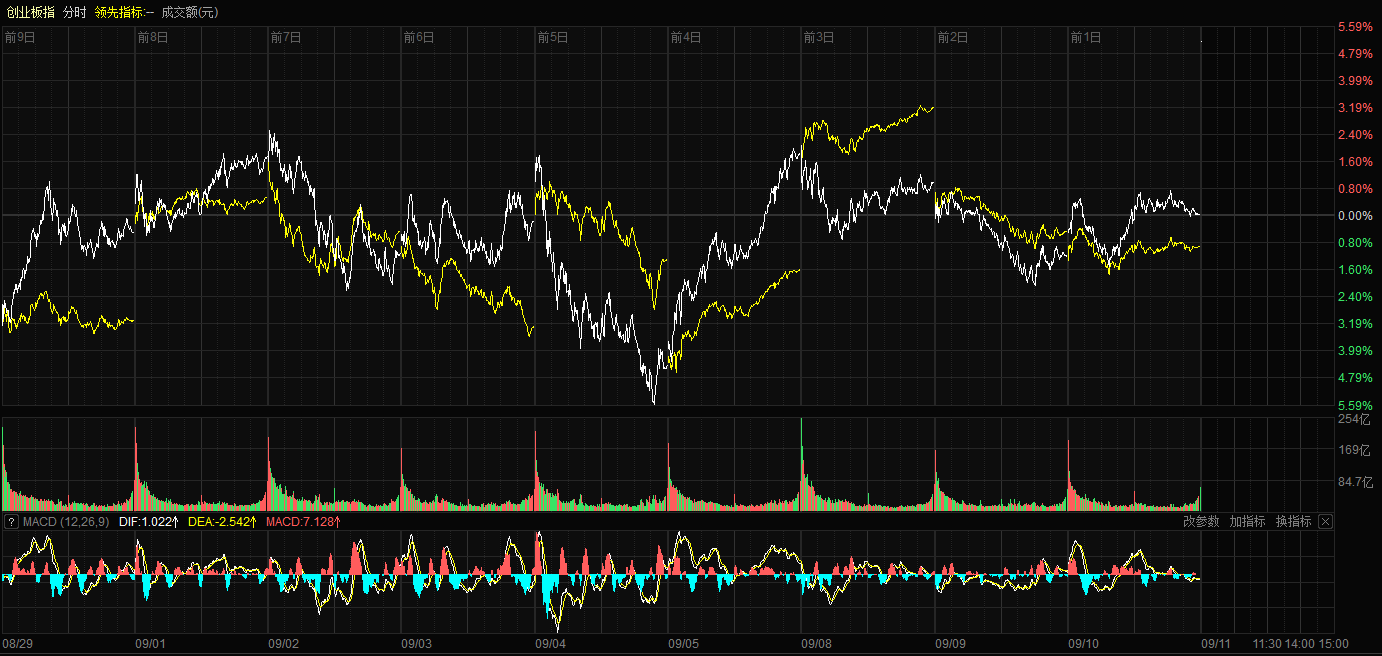Select the 创业板指 index title
This screenshot has width=1382, height=656.
click(x=30, y=12)
